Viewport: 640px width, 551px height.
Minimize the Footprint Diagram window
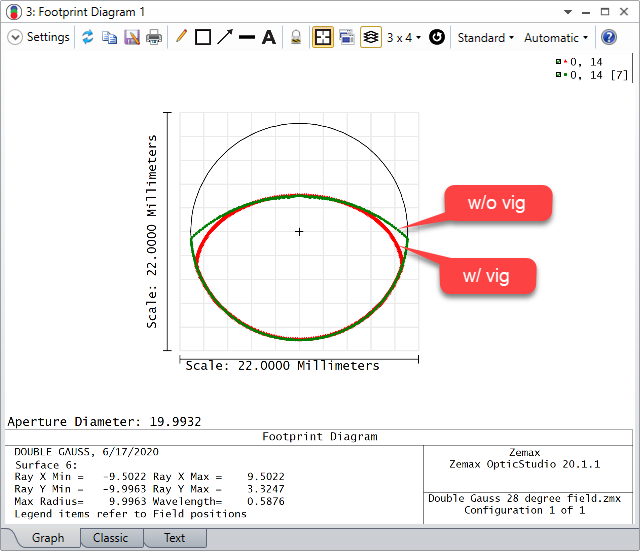[586, 12]
